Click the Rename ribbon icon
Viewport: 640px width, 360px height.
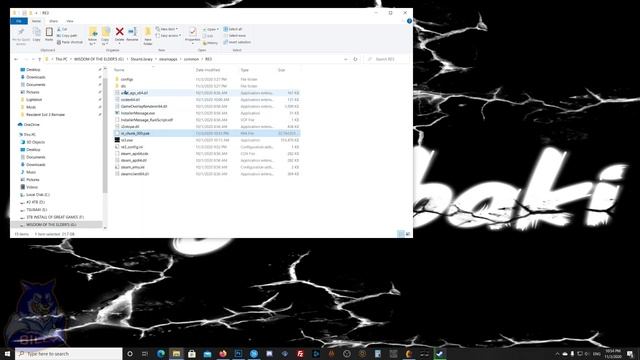point(132,35)
